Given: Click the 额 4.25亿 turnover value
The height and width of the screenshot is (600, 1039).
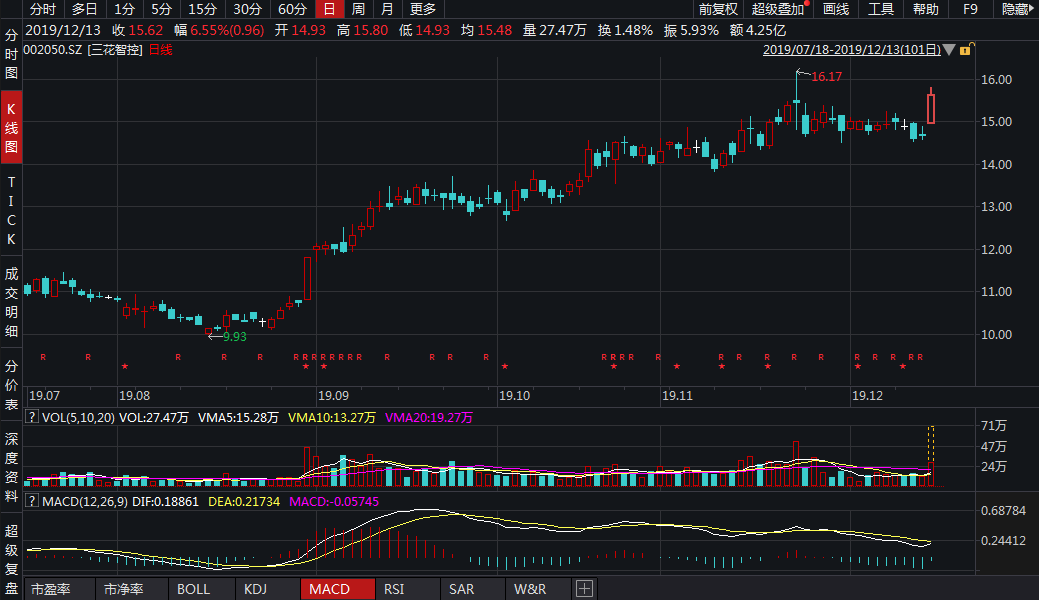Looking at the screenshot, I should (757, 30).
